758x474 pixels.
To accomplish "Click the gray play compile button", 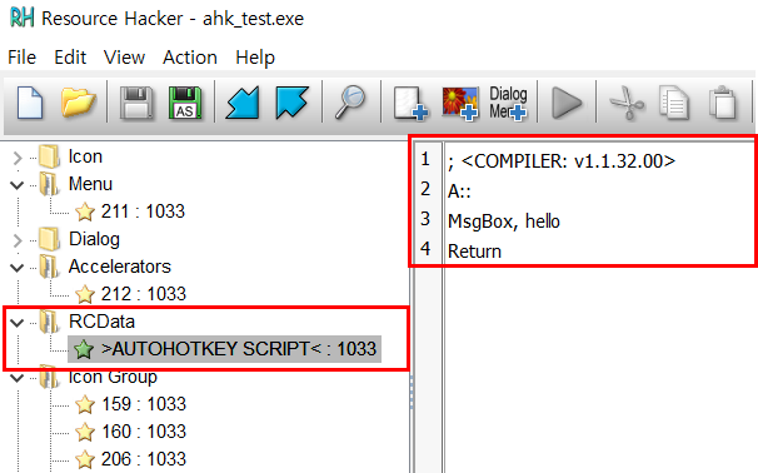I will point(567,102).
